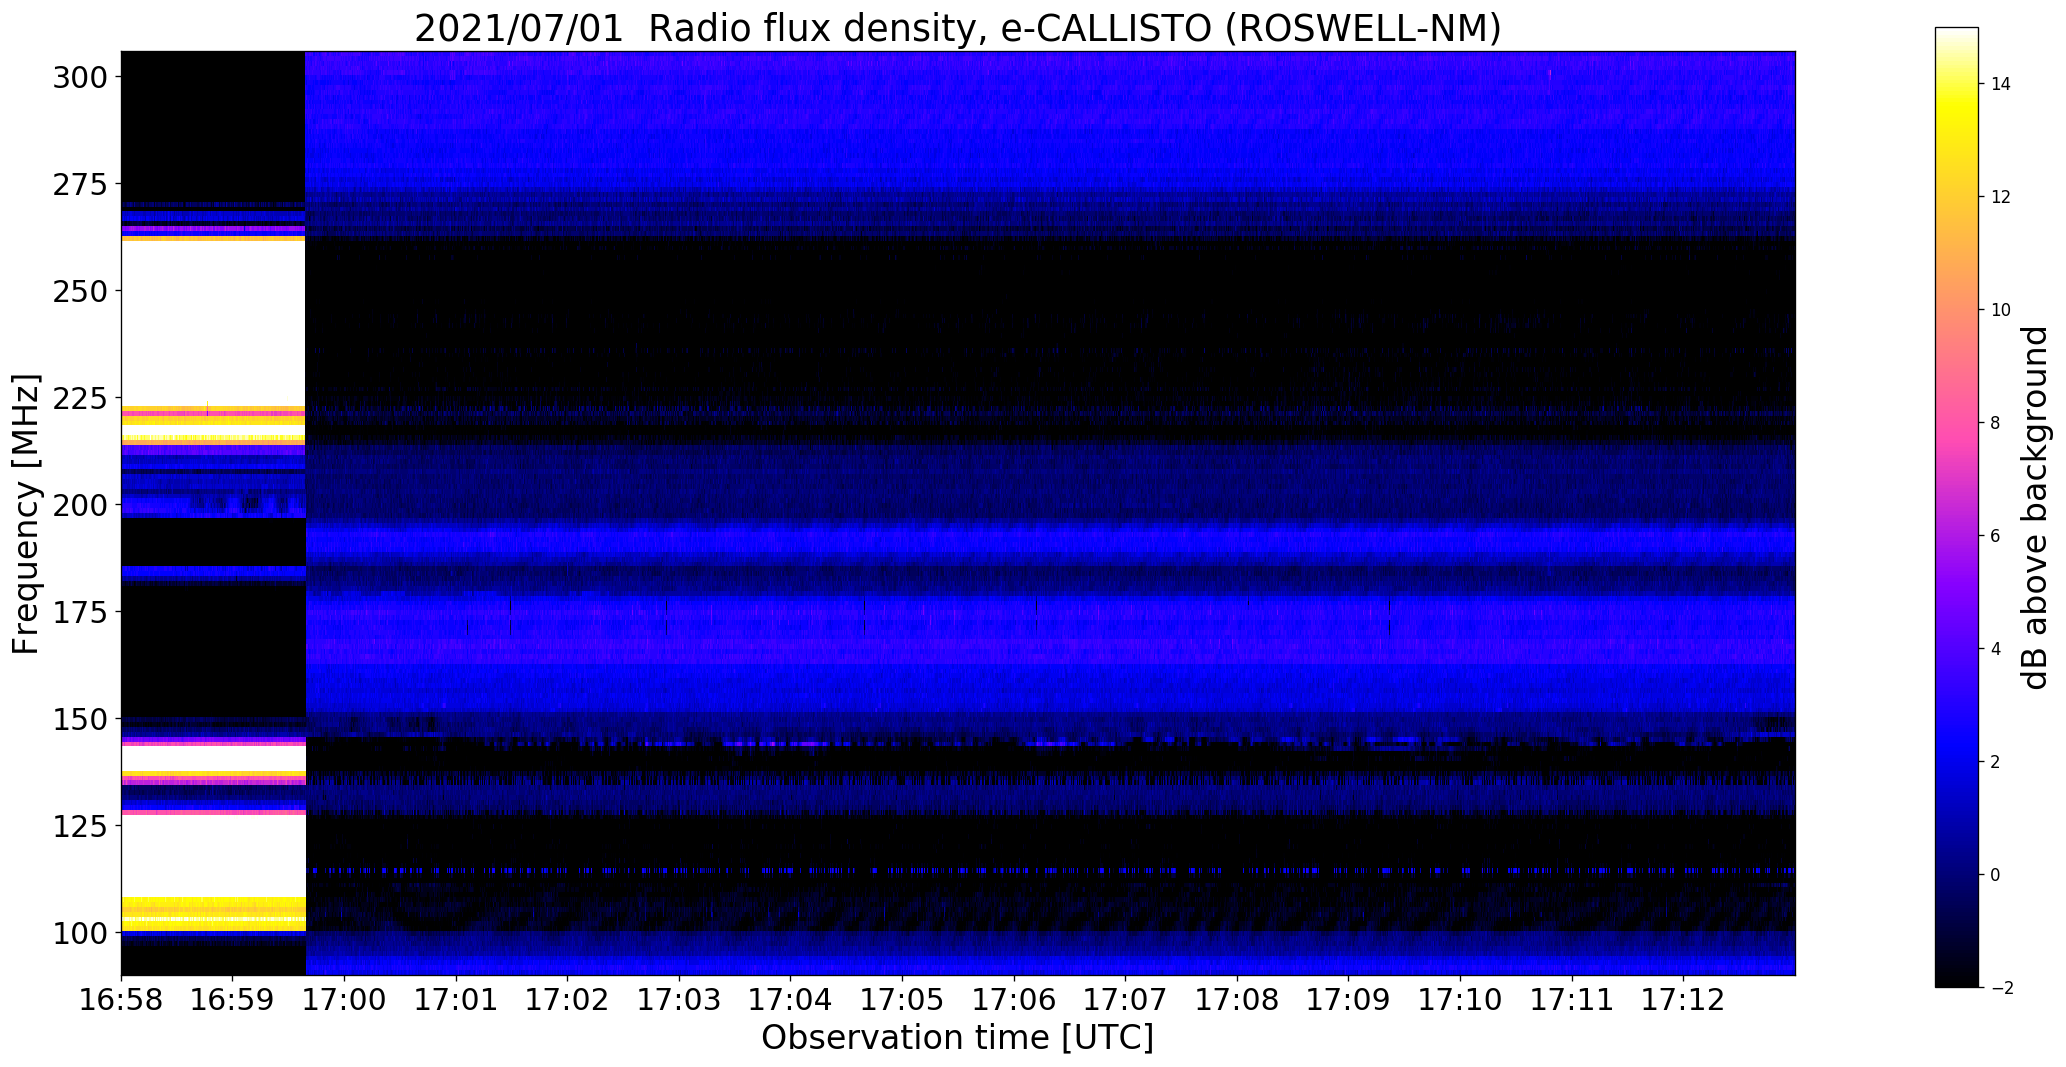Click the 17:01 time tick label
This screenshot has height=1067, width=2066.
[456, 1001]
